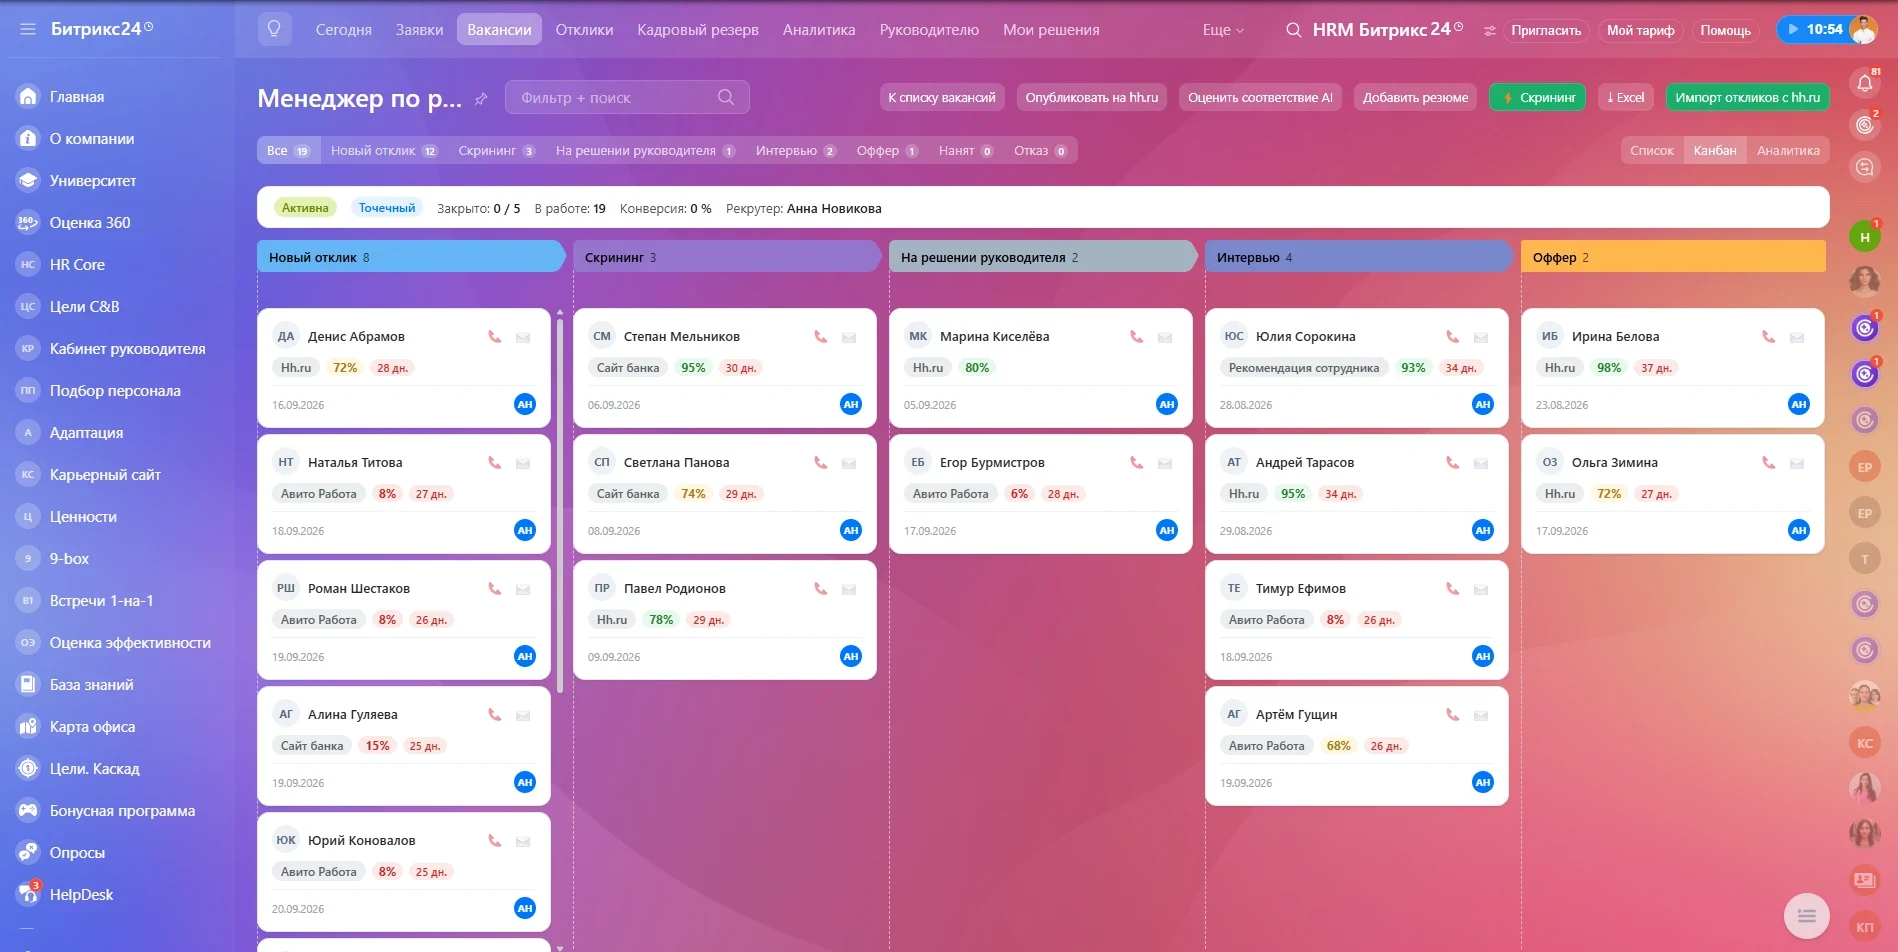The width and height of the screenshot is (1898, 952).
Task: Go to Кадровый резерв tab
Action: coord(698,30)
